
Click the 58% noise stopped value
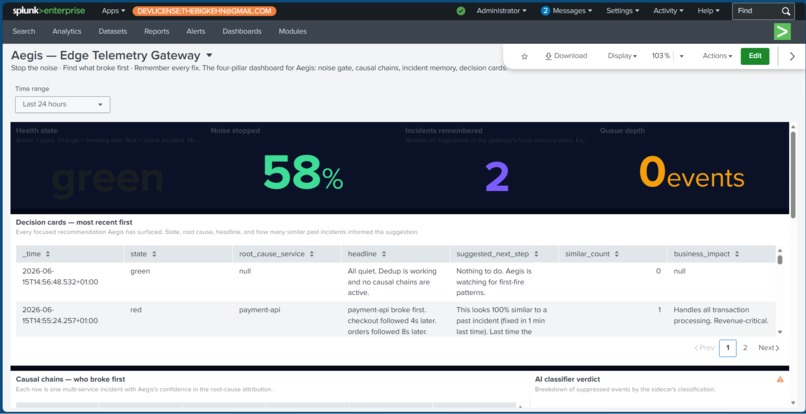[x=303, y=173]
